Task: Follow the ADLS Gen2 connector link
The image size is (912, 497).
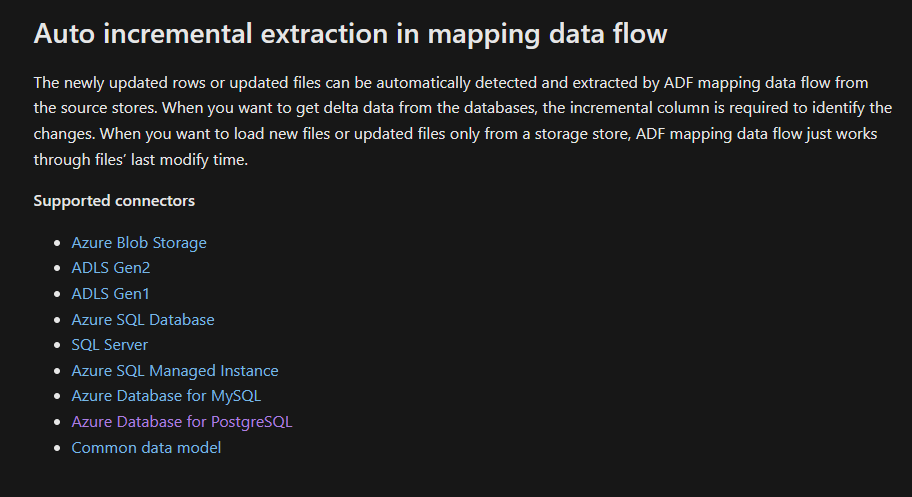Action: point(111,268)
